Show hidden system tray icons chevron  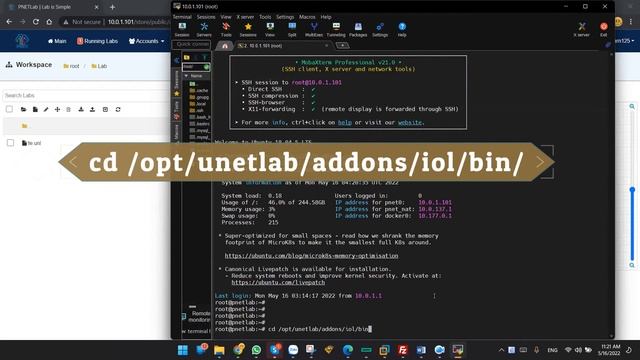point(501,350)
